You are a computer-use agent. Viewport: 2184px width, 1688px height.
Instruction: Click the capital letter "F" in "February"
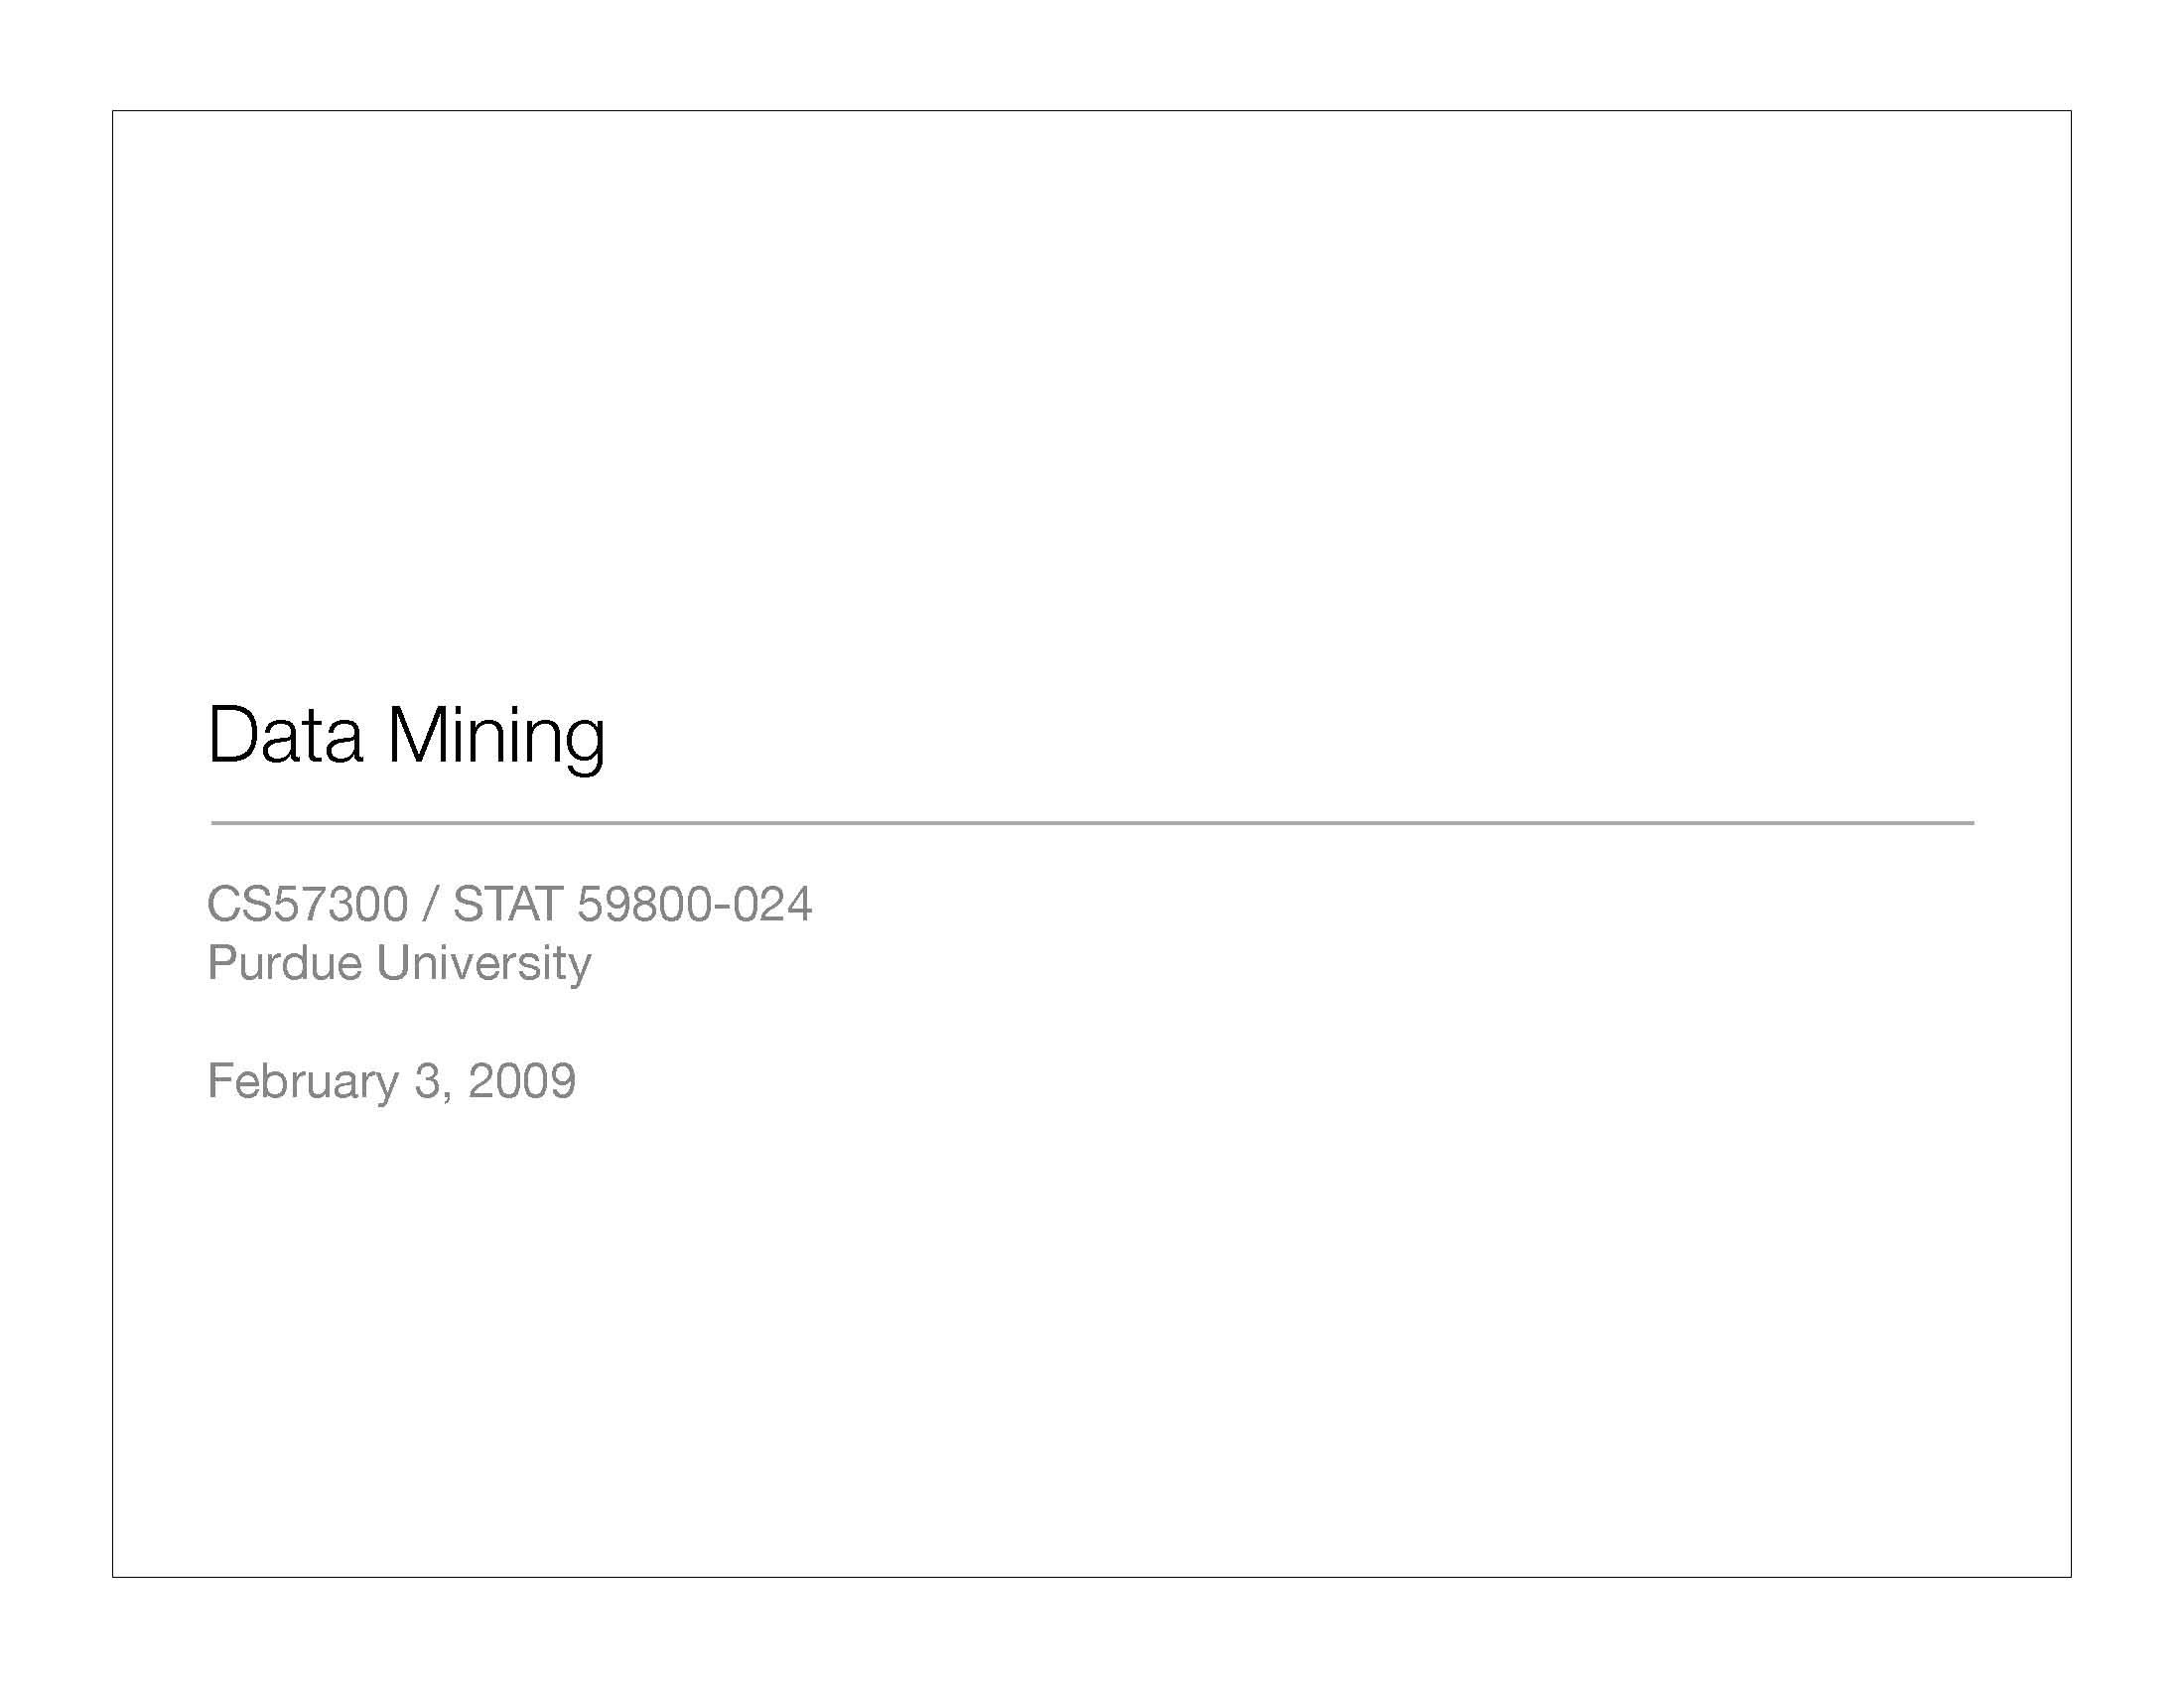[219, 1081]
